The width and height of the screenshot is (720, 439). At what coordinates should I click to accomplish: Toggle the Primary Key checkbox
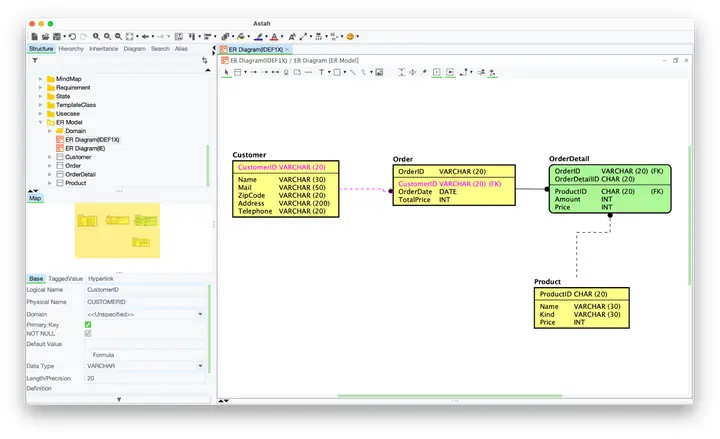point(88,324)
